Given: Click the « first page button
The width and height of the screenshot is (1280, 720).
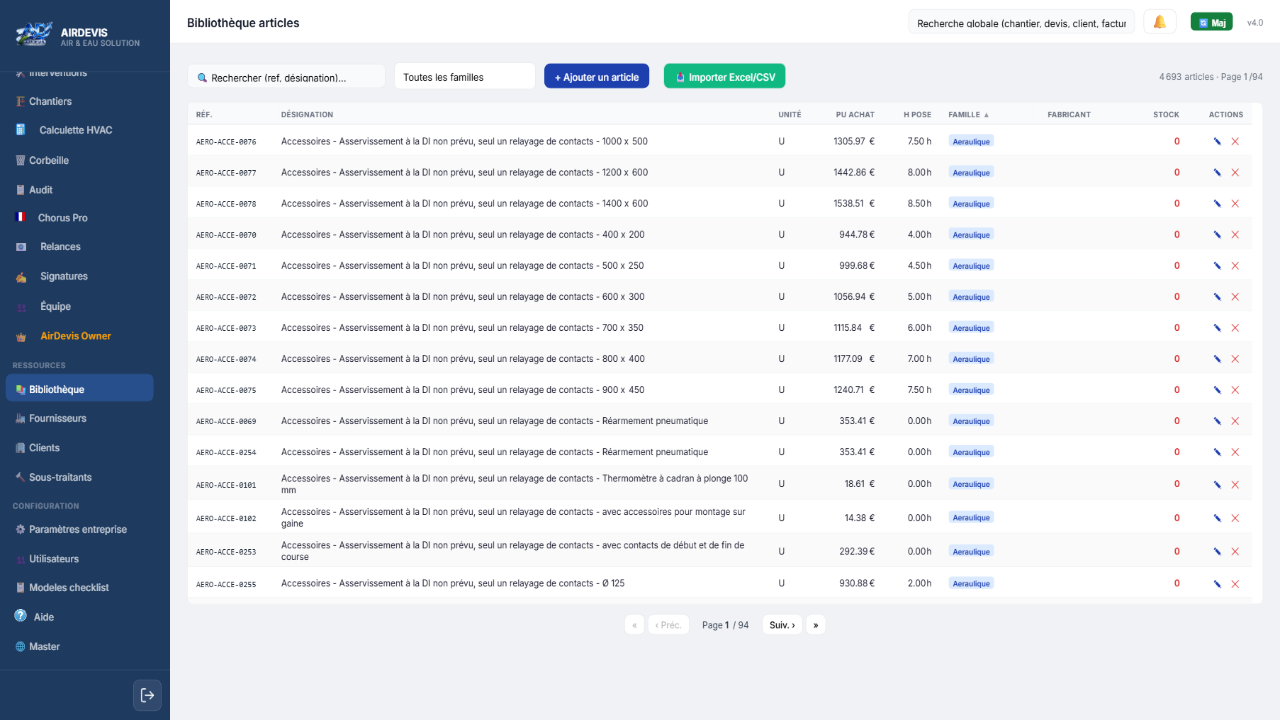Looking at the screenshot, I should (x=634, y=625).
